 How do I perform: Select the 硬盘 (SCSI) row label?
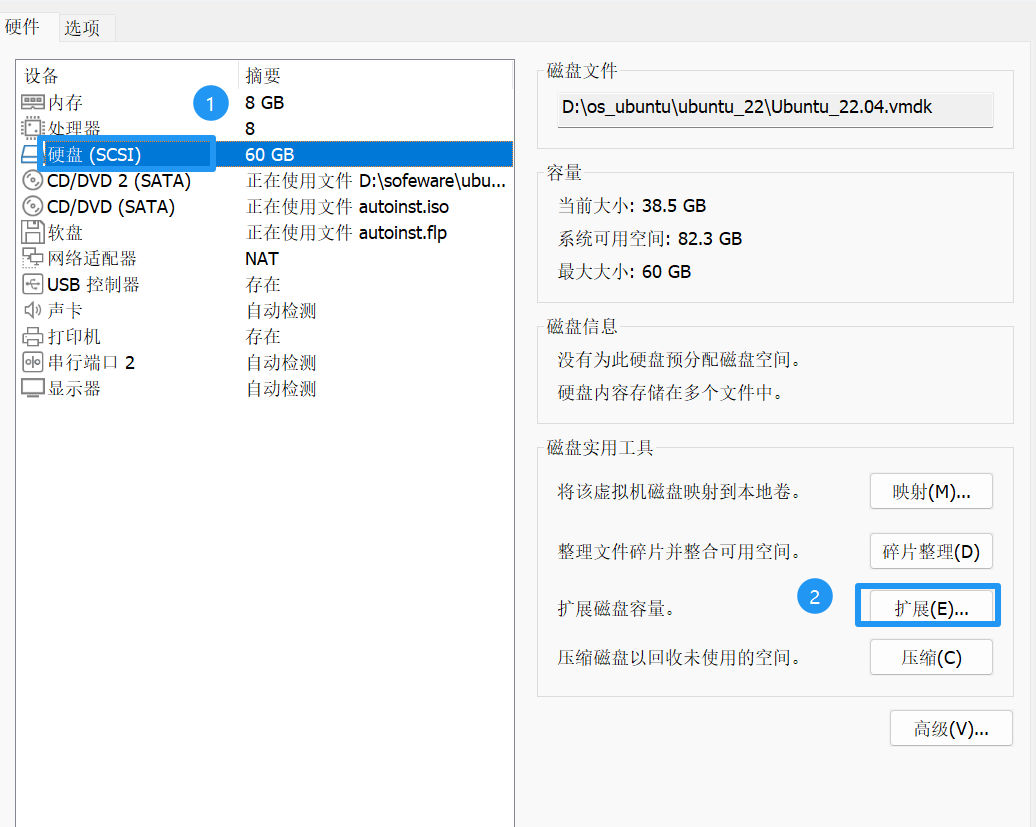[94, 155]
